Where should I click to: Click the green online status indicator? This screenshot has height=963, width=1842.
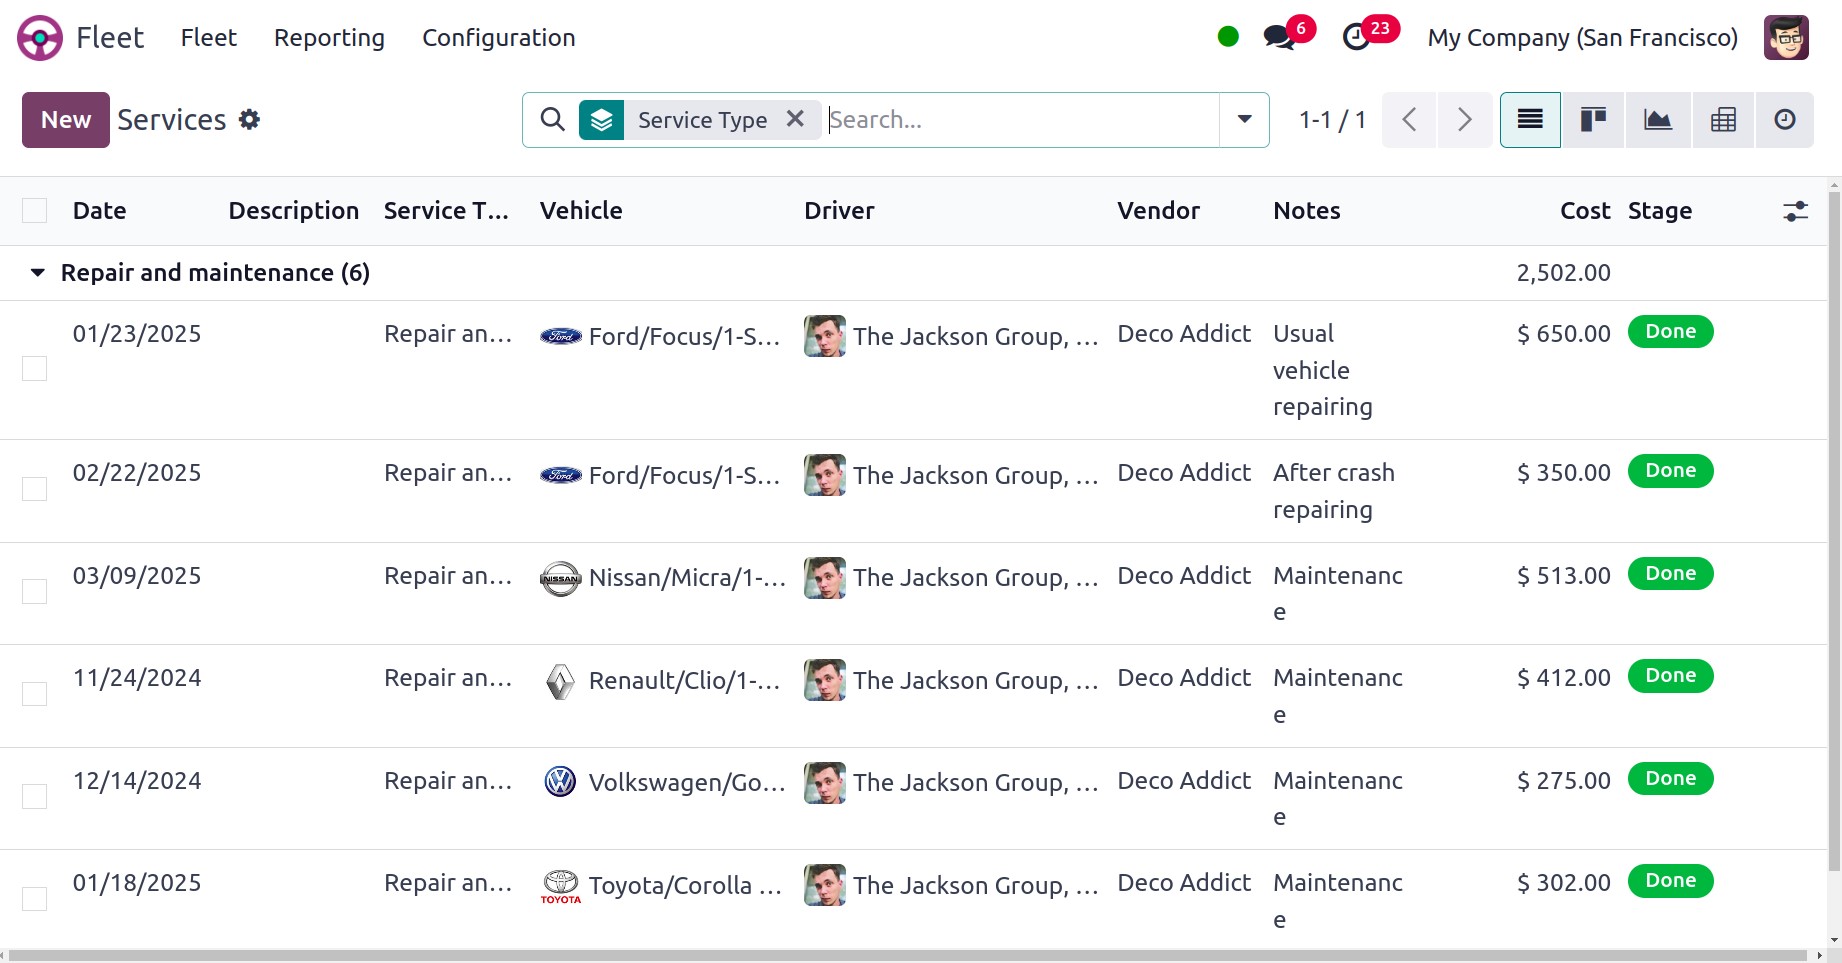1228,37
